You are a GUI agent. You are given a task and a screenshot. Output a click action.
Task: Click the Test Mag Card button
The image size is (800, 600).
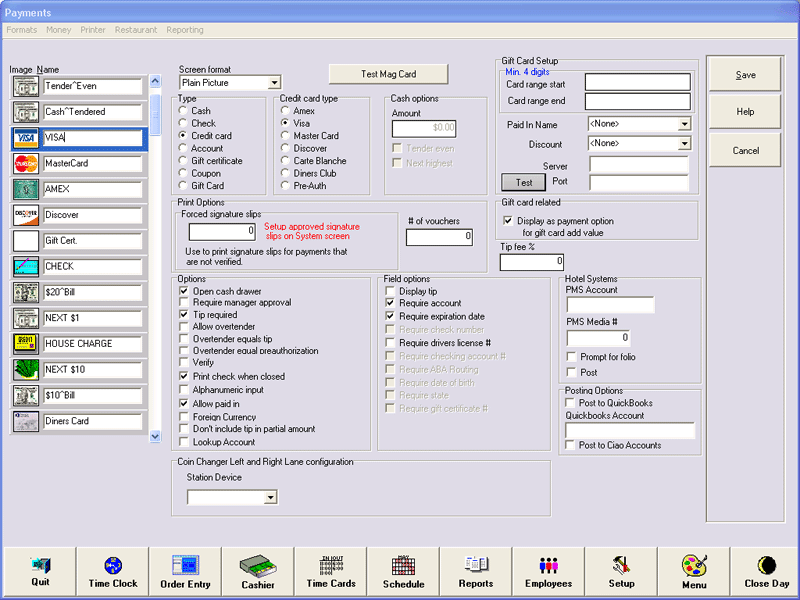pyautogui.click(x=388, y=74)
